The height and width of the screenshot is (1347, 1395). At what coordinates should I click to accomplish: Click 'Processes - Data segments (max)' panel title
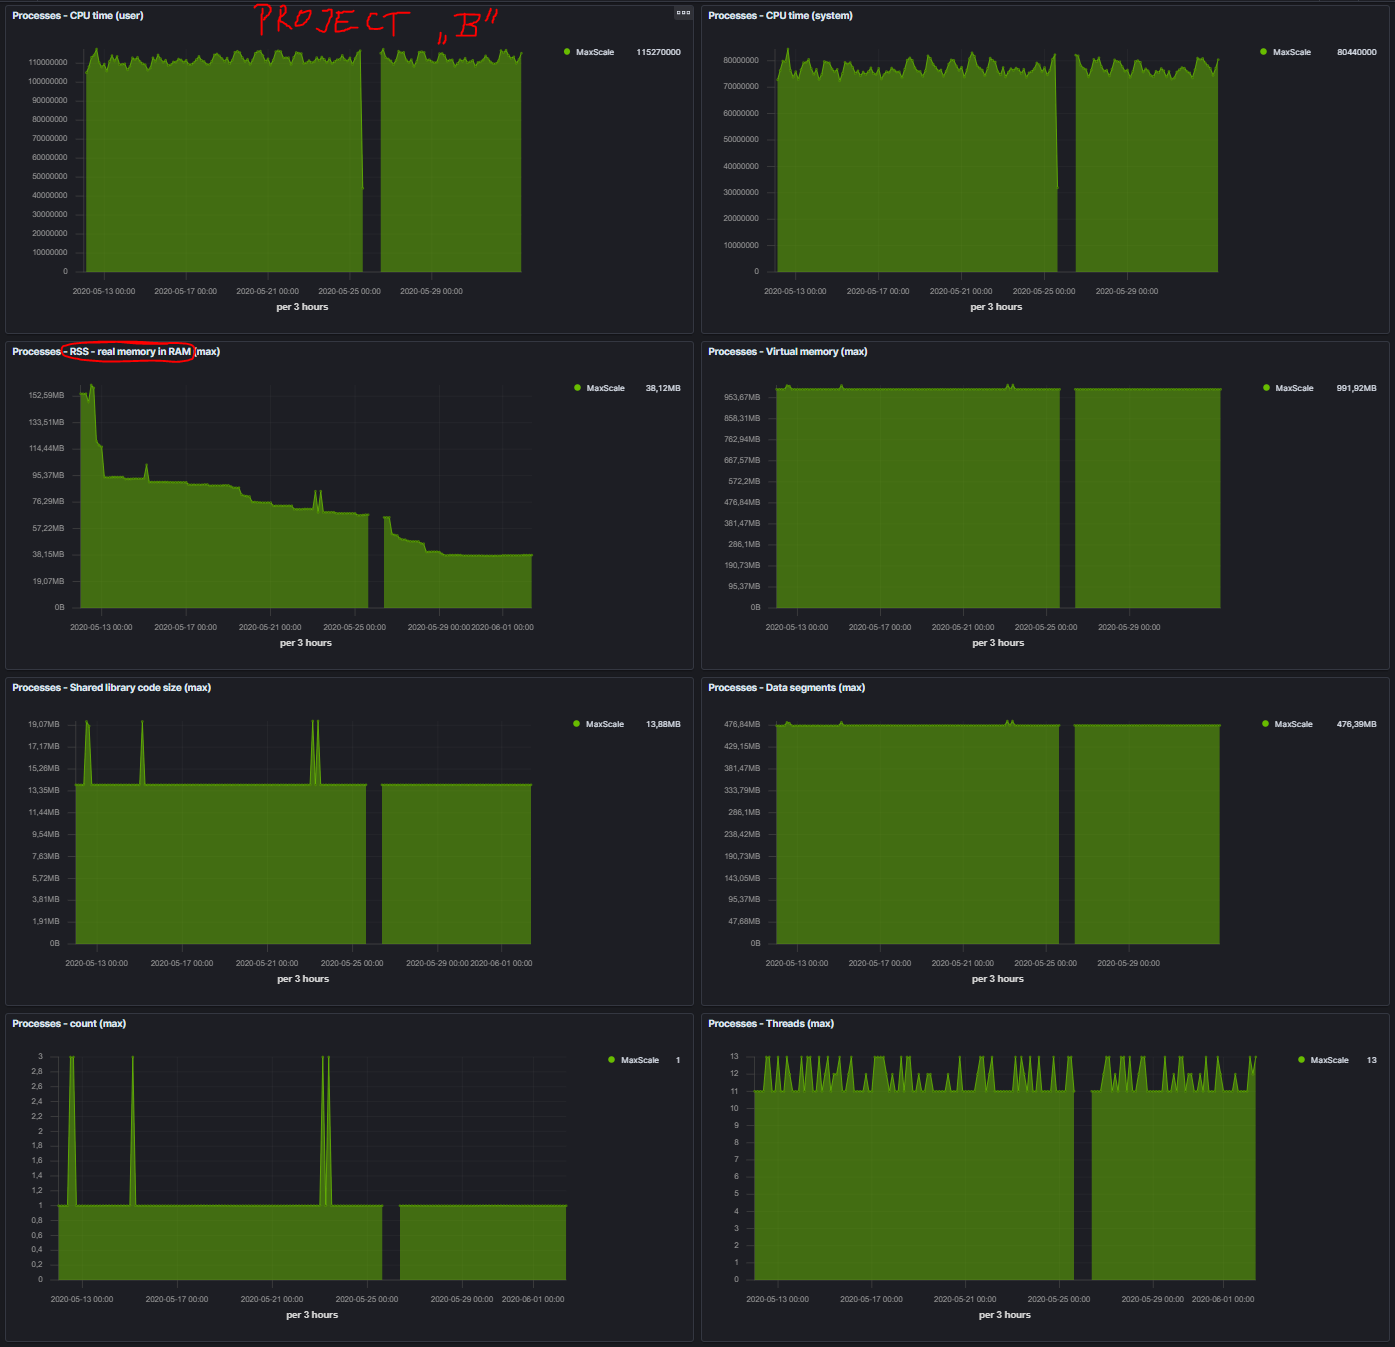(x=786, y=688)
